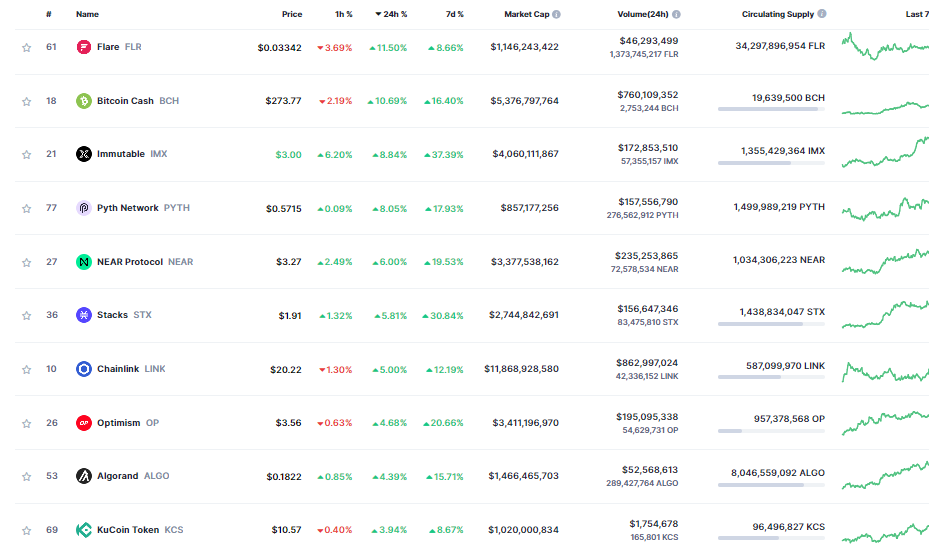951x551 pixels.
Task: Star the KuCoin Token row
Action: 27,530
